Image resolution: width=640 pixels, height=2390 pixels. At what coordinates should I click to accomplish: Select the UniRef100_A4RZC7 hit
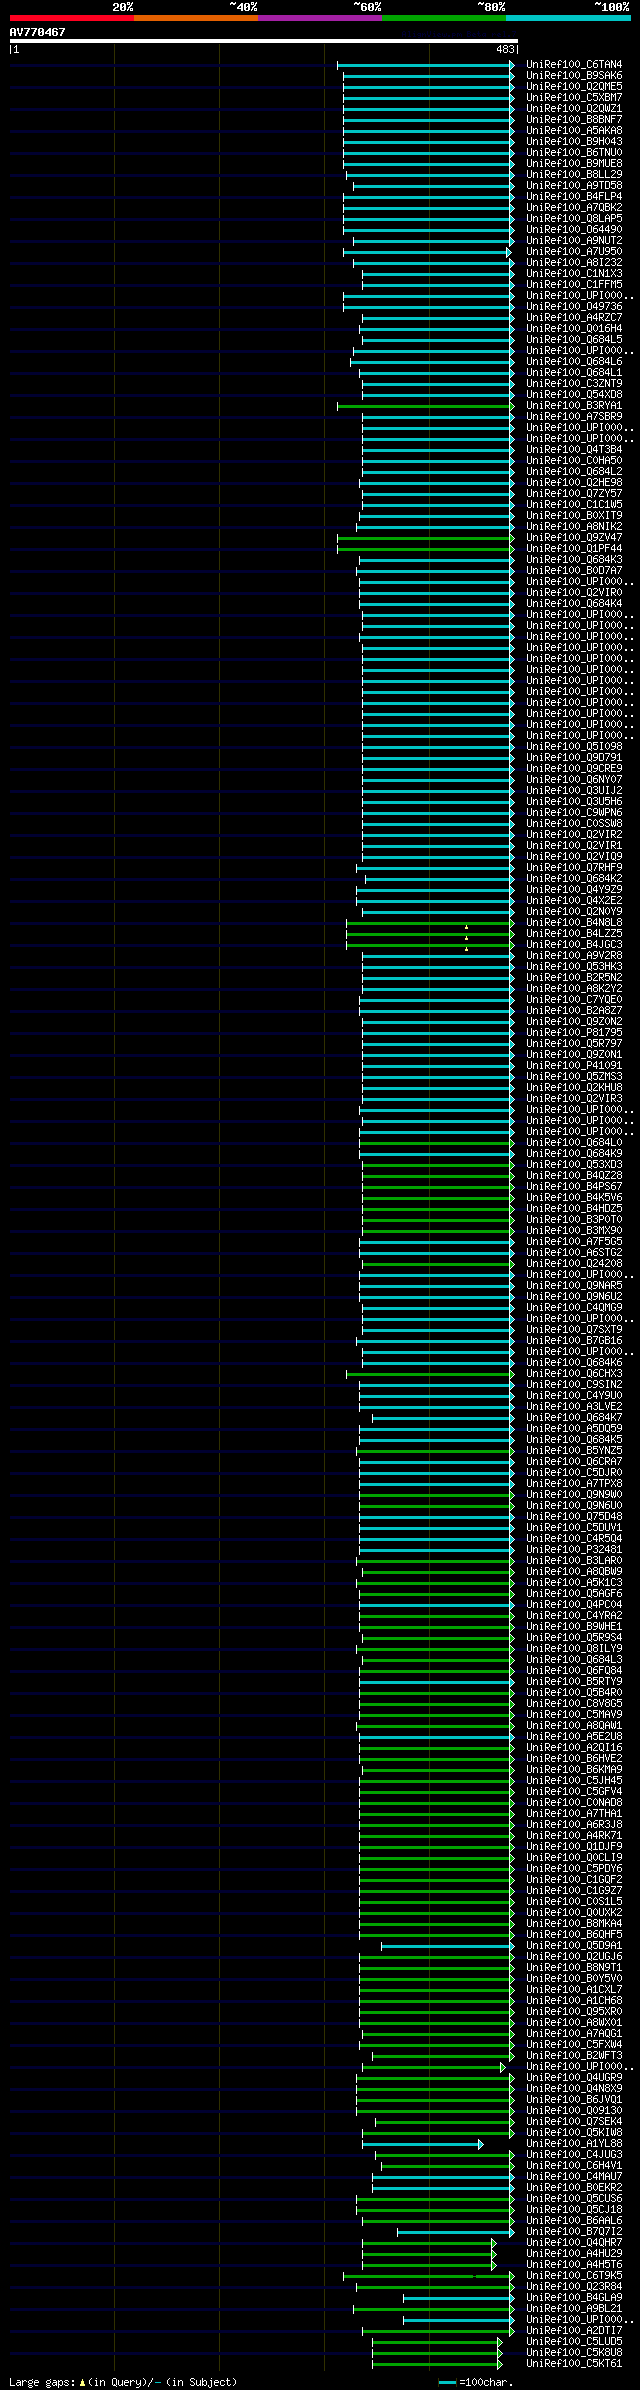click(x=574, y=318)
